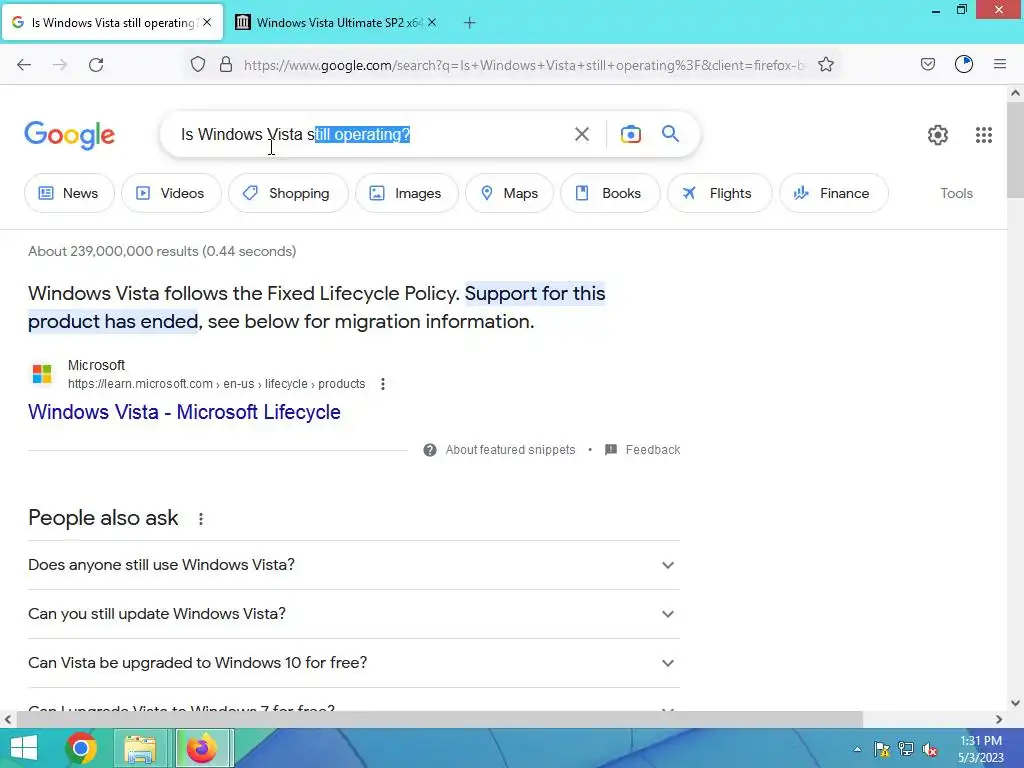Screen dimensions: 1024x768
Task: Filter results by Images
Action: click(407, 193)
